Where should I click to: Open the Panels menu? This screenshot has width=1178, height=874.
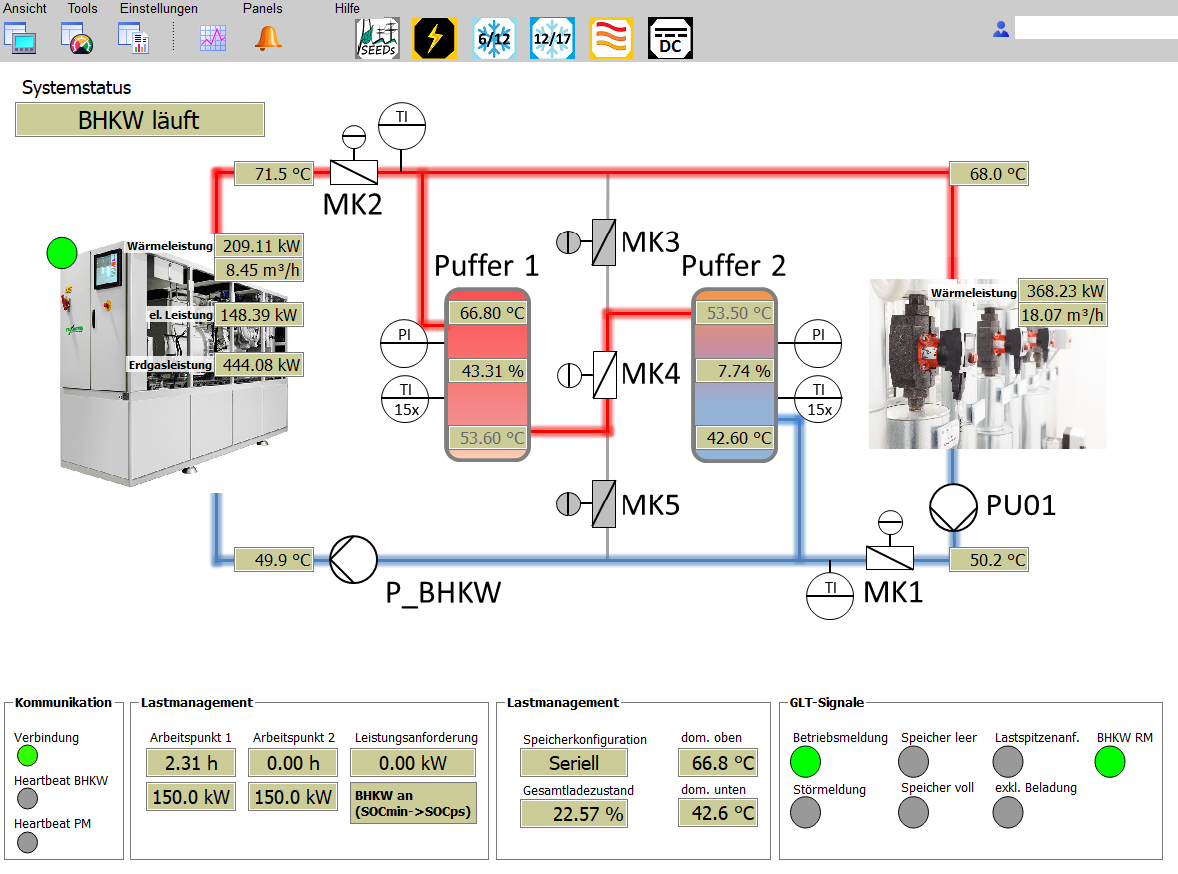[262, 8]
